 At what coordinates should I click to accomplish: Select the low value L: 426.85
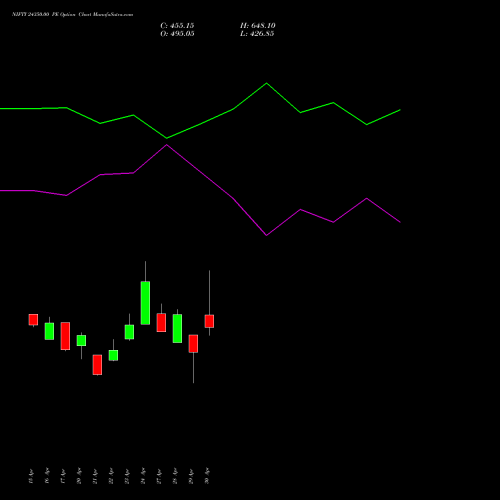coord(257,34)
